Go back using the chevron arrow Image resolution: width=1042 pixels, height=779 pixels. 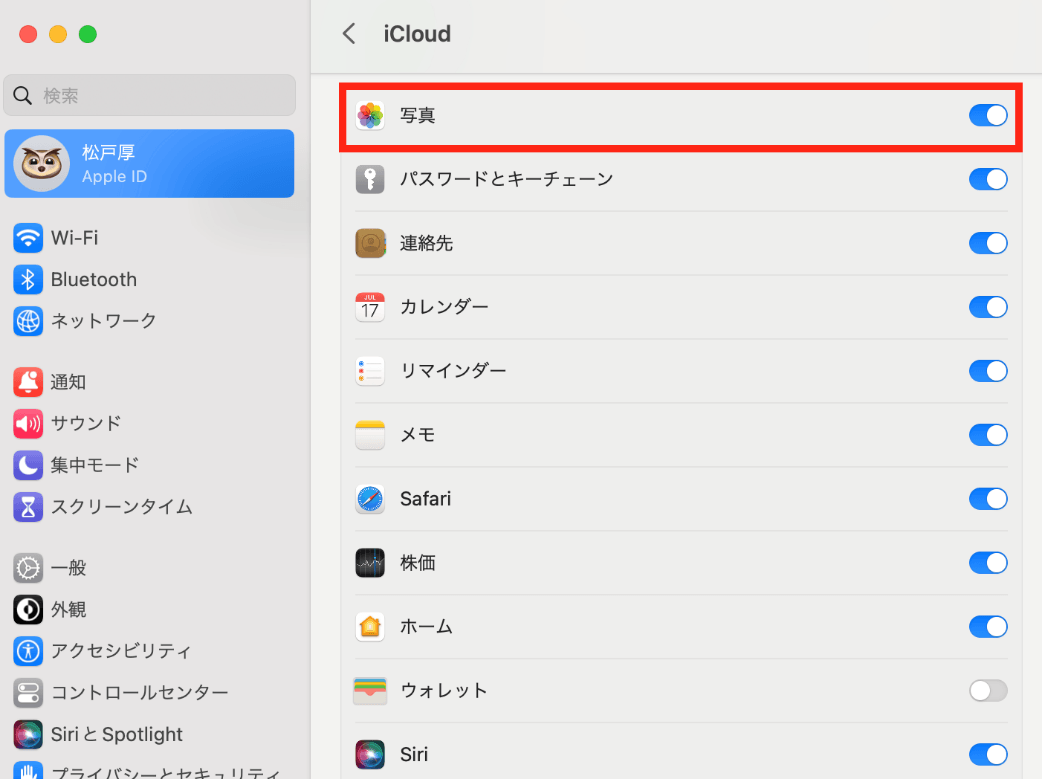[x=349, y=34]
